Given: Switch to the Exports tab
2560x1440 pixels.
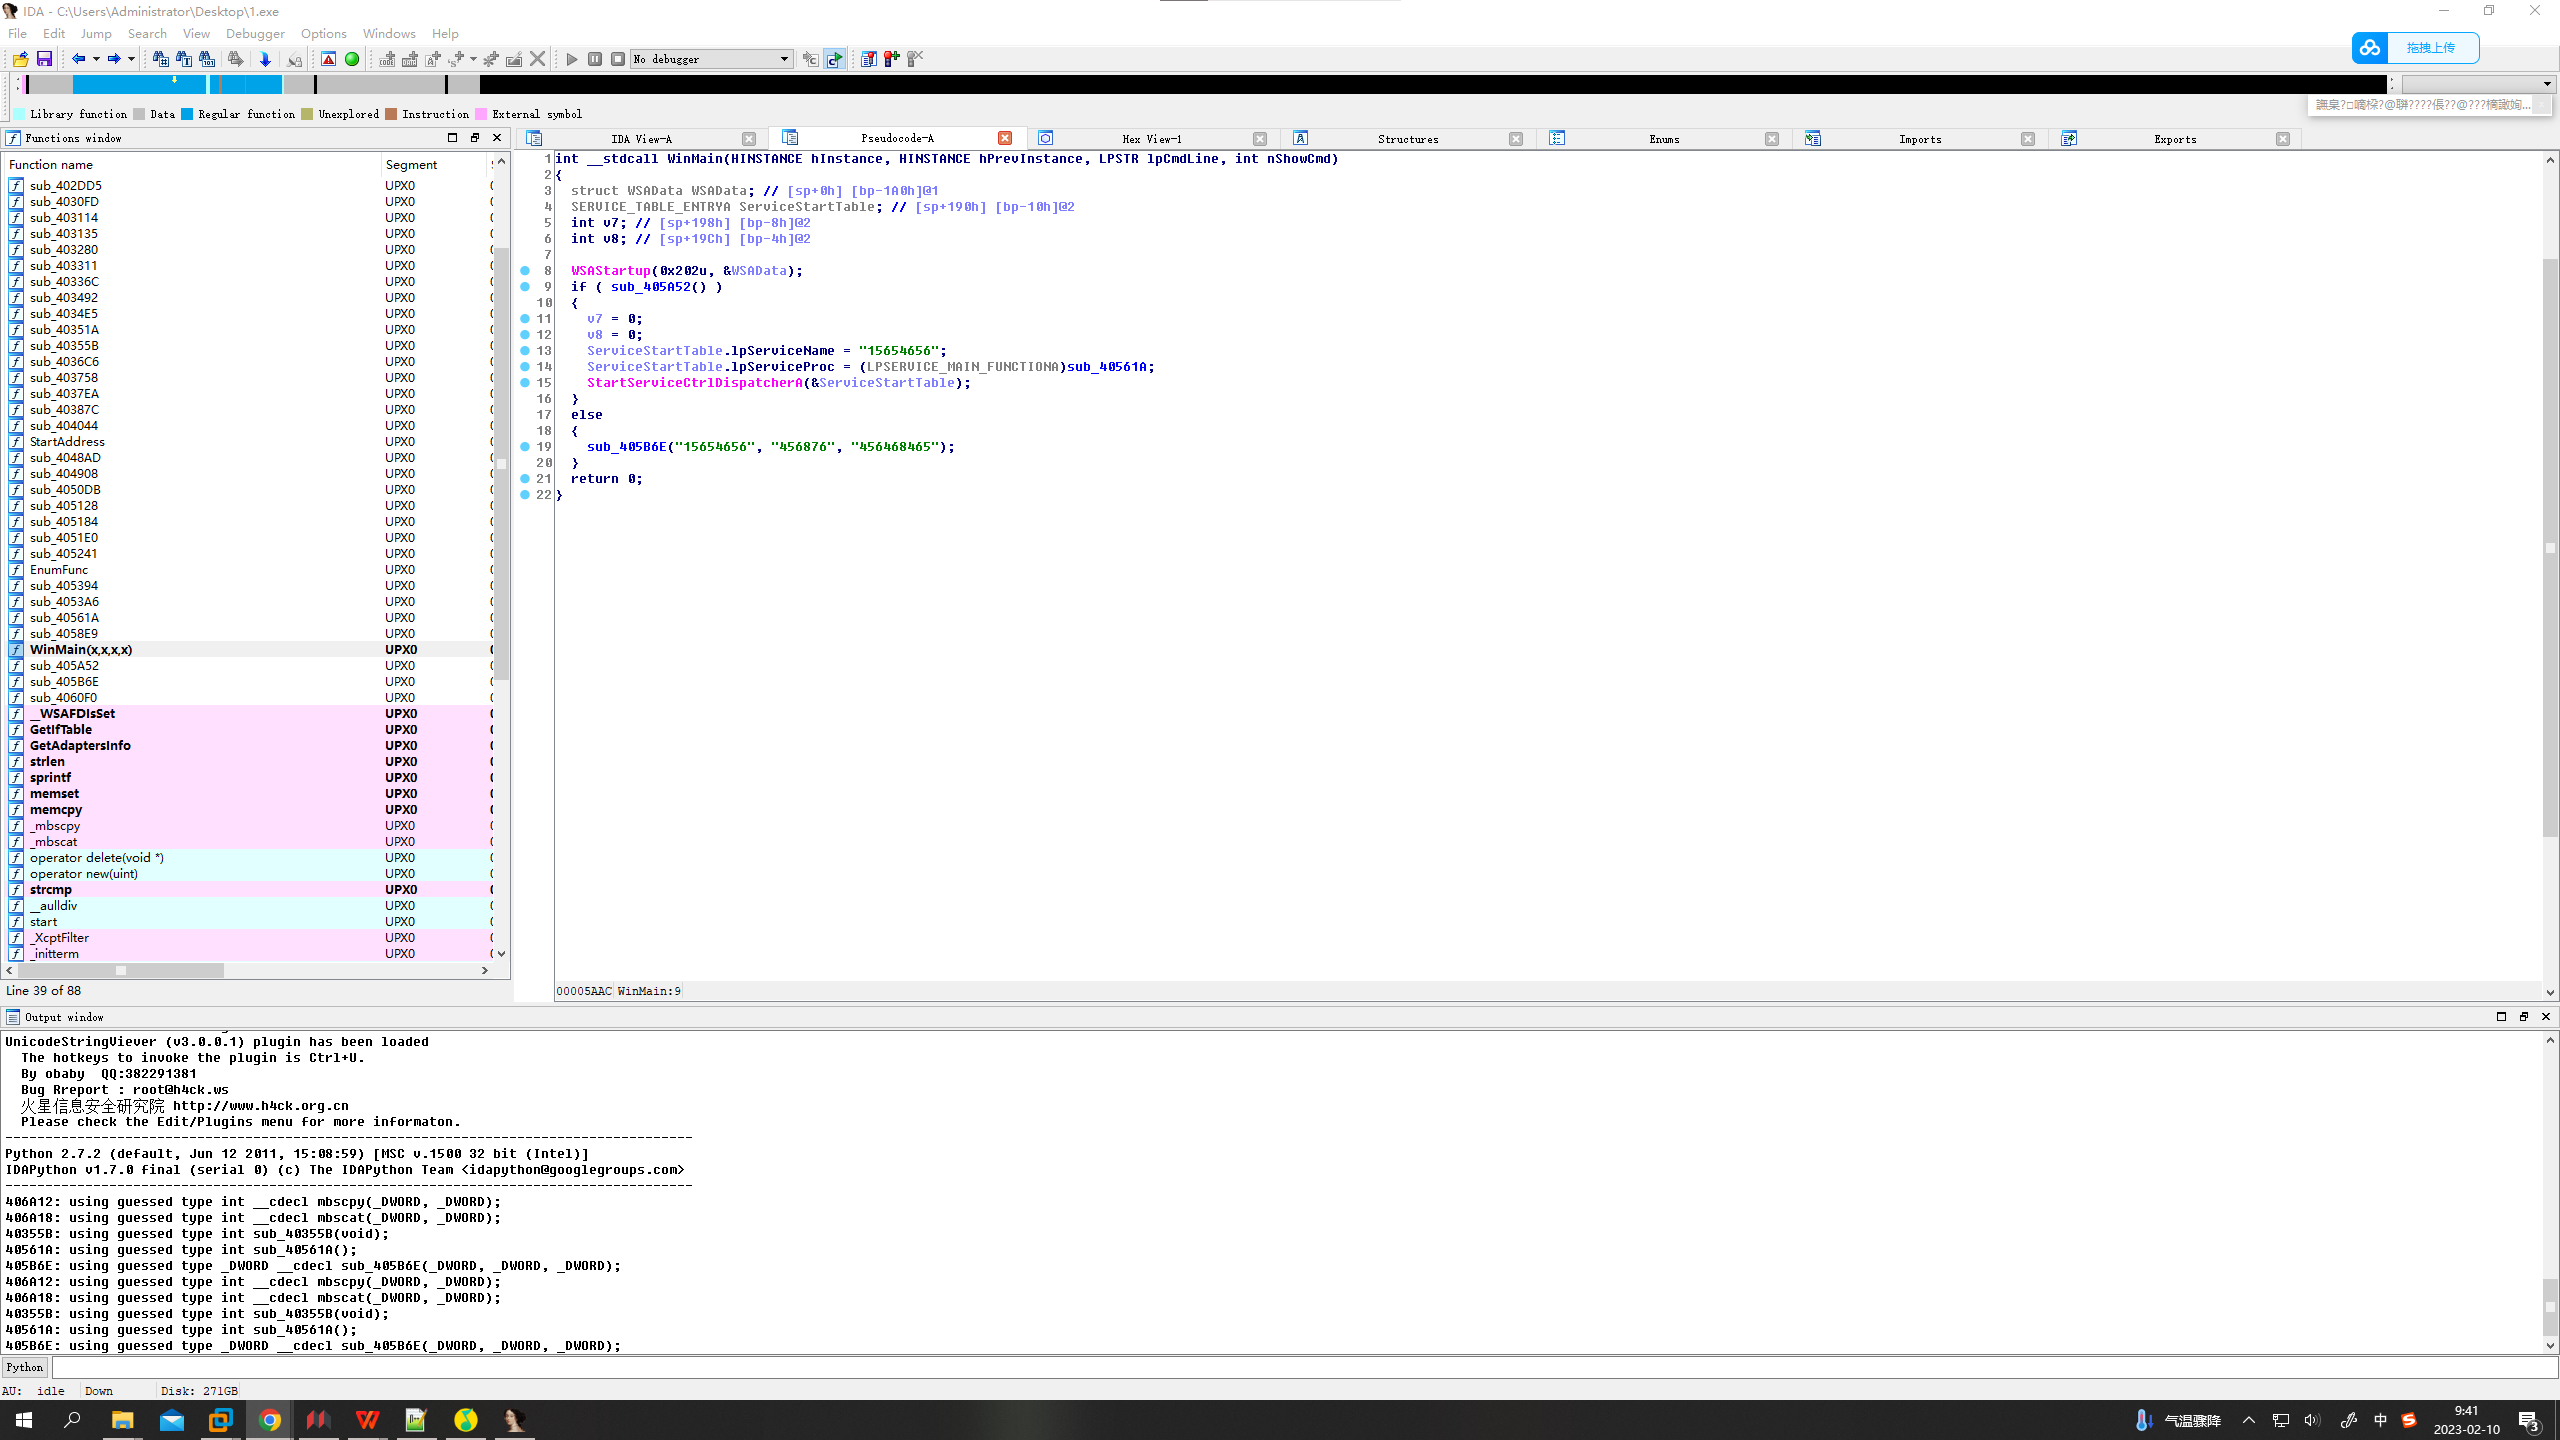Looking at the screenshot, I should point(2175,139).
